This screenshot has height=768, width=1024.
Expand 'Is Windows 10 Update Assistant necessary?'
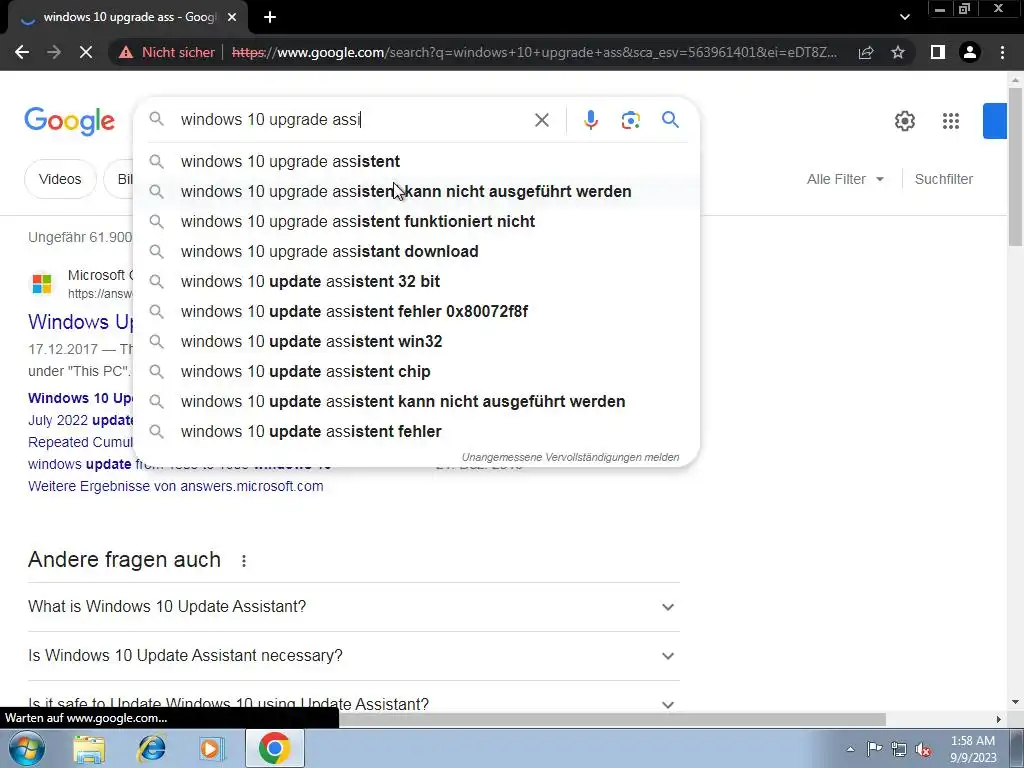pyautogui.click(x=353, y=656)
